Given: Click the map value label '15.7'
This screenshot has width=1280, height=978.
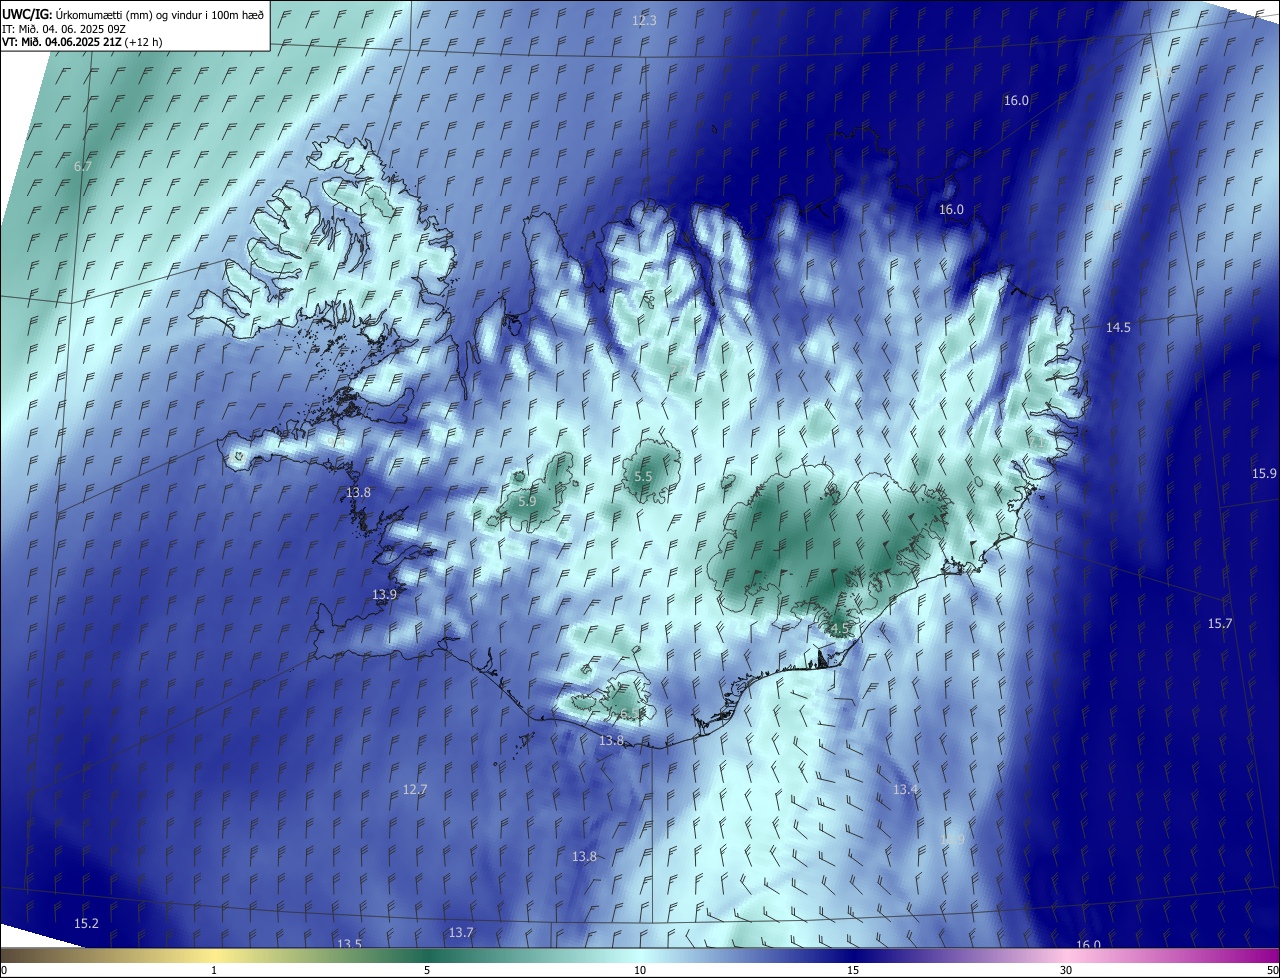Looking at the screenshot, I should point(1220,624).
